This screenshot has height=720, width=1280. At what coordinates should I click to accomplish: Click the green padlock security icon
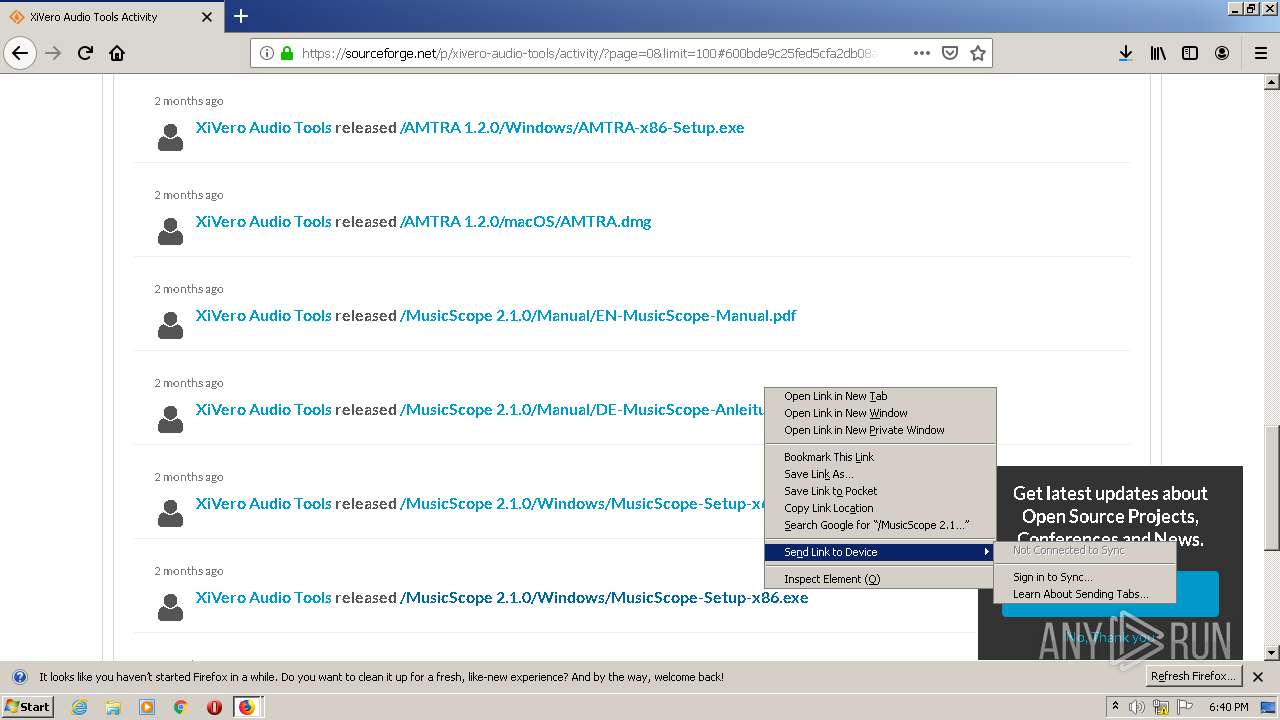[287, 53]
